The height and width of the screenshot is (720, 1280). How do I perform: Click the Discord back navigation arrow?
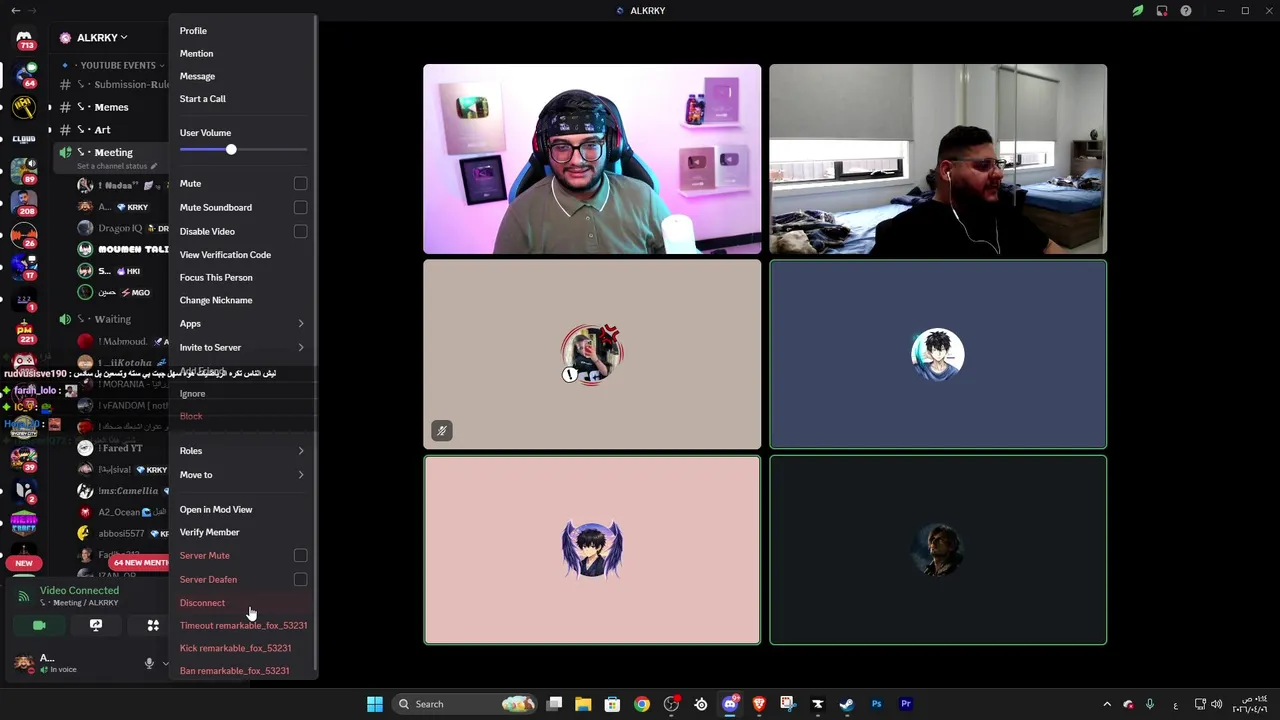pyautogui.click(x=15, y=10)
